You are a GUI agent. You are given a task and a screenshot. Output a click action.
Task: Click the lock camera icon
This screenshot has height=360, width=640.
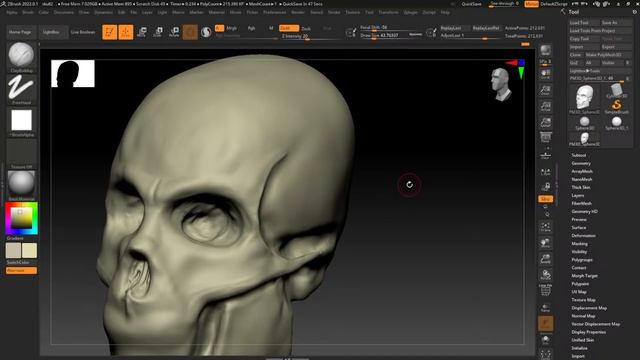pos(546,187)
